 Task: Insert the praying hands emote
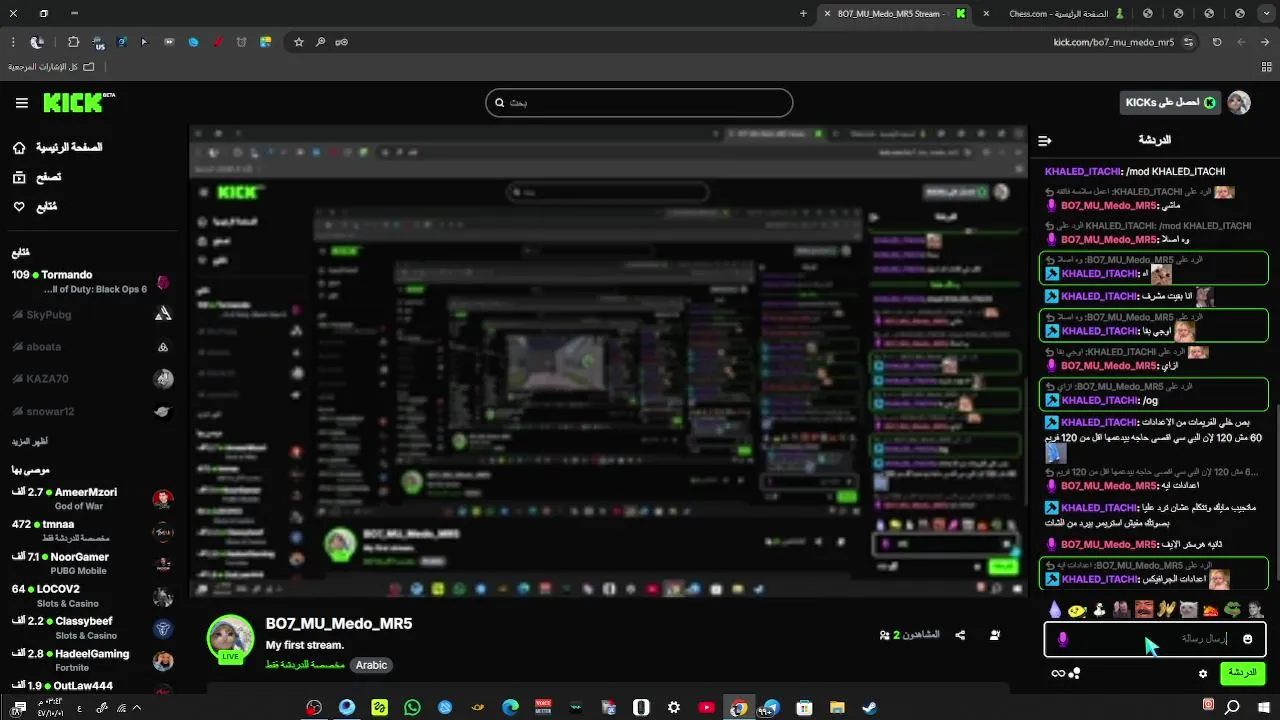point(1166,609)
